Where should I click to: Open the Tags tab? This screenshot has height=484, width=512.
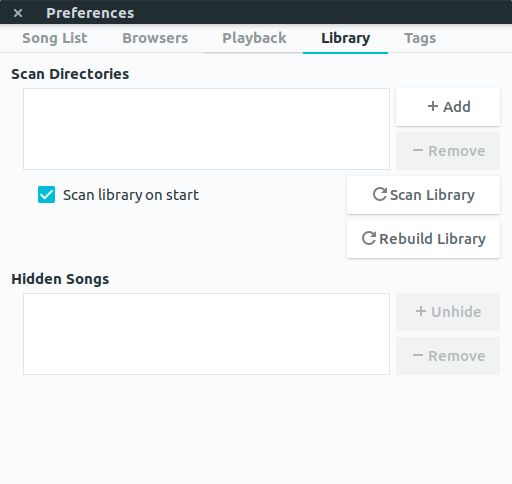420,38
